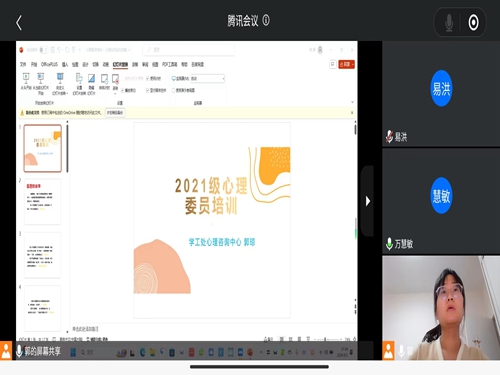Screen dimensions: 500x375
Task: Open the Custom Slide Show dropdown
Action: pos(60,84)
